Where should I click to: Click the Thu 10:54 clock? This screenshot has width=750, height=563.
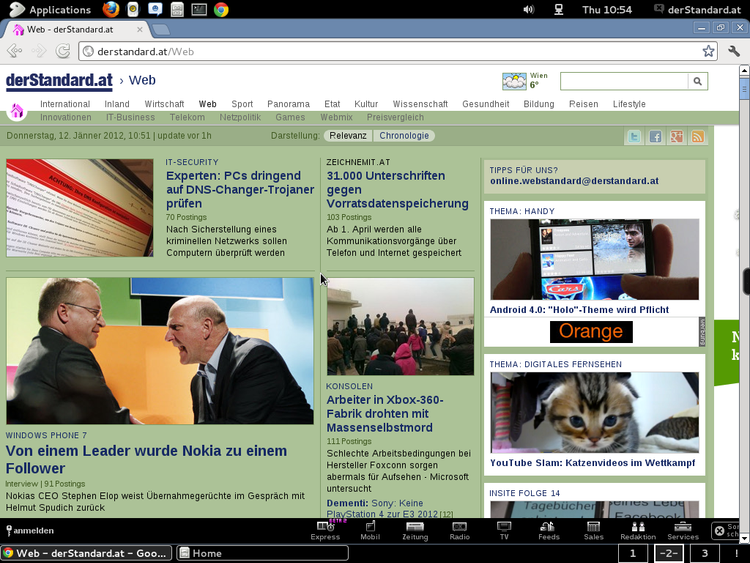tap(606, 9)
